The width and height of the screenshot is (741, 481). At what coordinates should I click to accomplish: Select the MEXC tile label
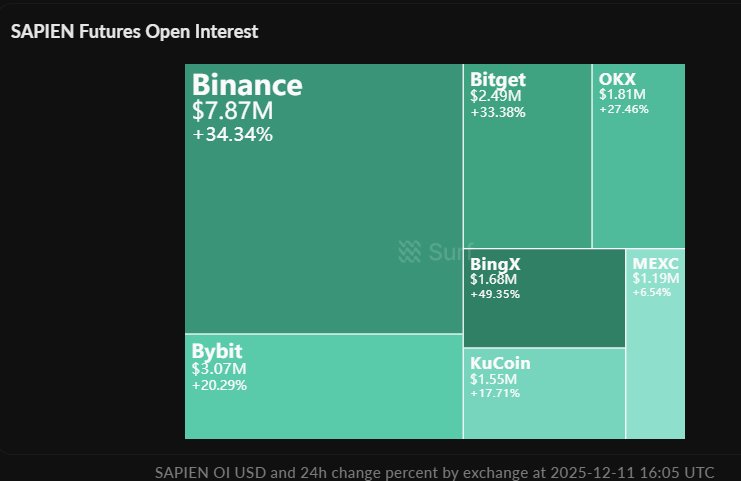click(655, 264)
